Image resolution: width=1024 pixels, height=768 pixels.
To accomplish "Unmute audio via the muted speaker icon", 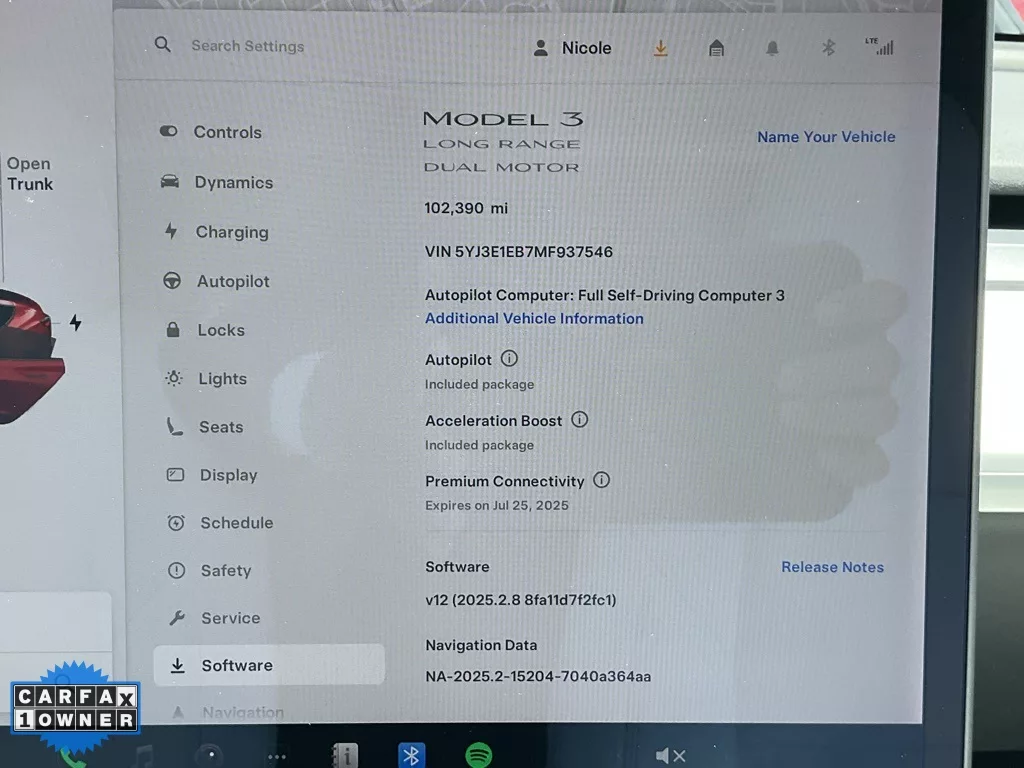I will click(x=670, y=756).
